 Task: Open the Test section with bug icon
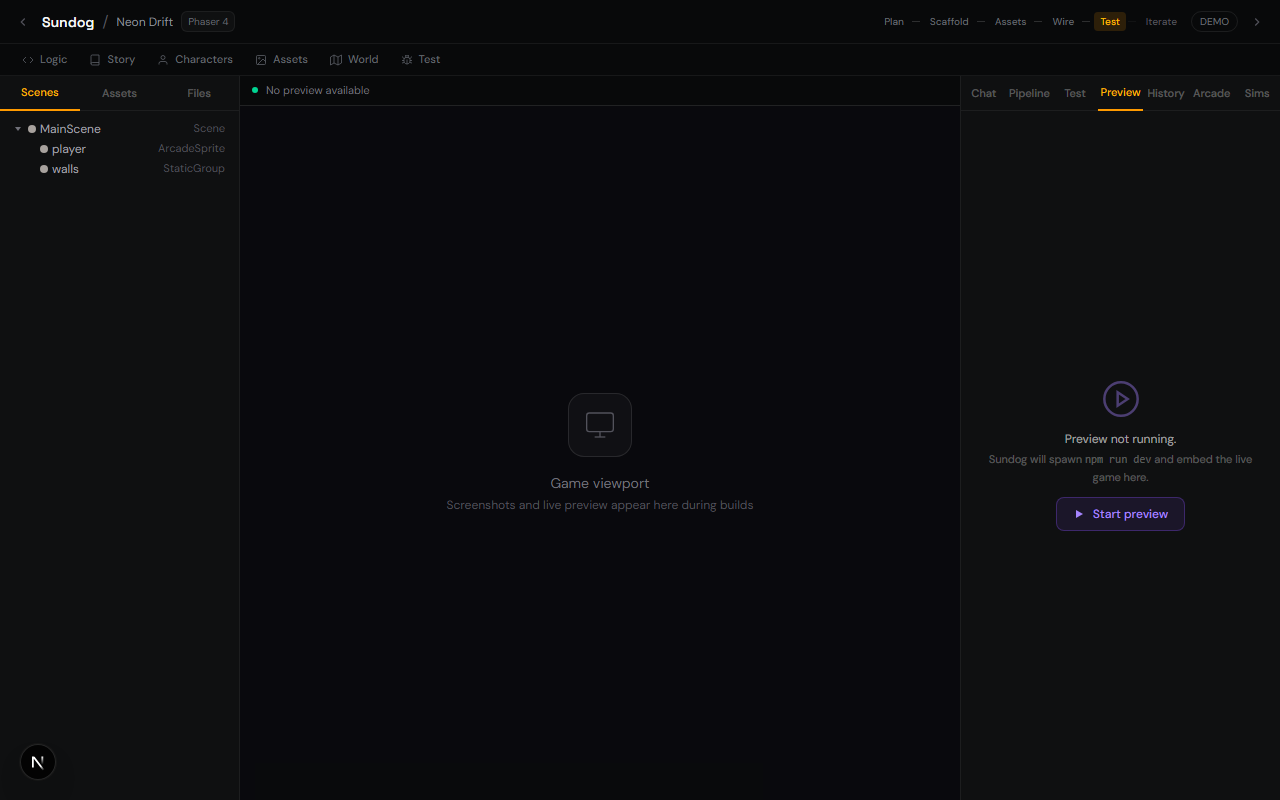(421, 60)
